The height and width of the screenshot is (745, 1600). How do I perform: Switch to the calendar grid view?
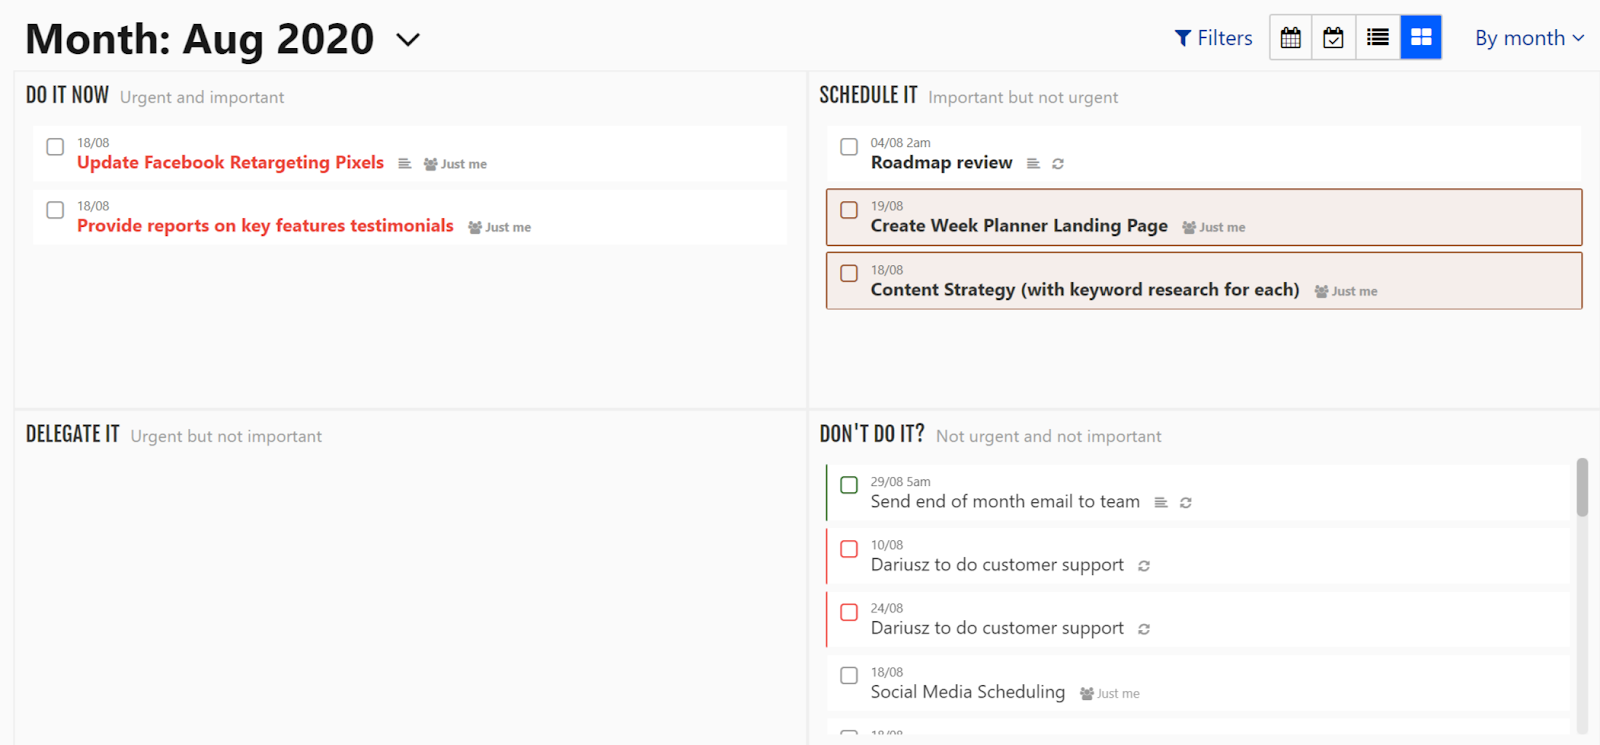1291,38
